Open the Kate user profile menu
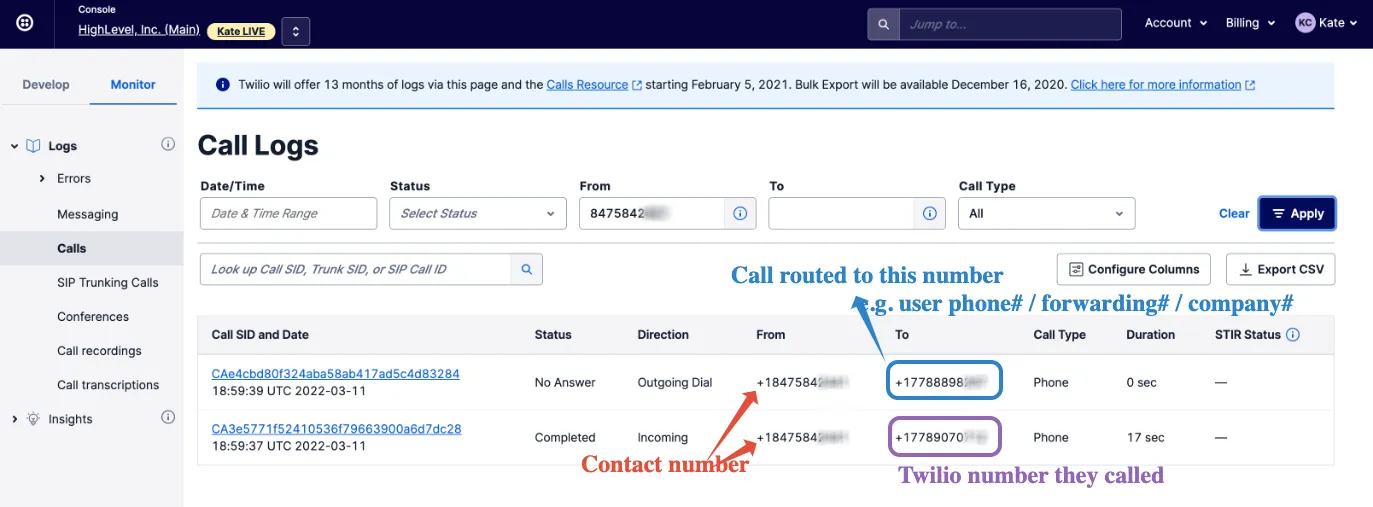 click(1328, 23)
